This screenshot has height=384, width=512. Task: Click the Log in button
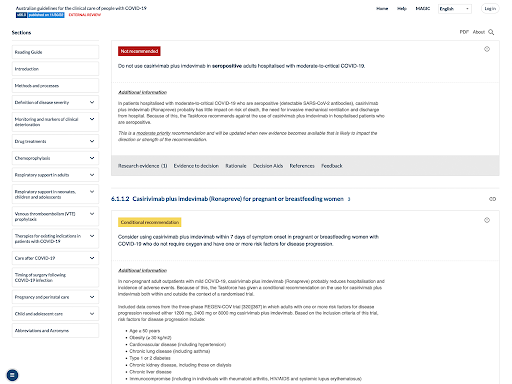(x=490, y=9)
